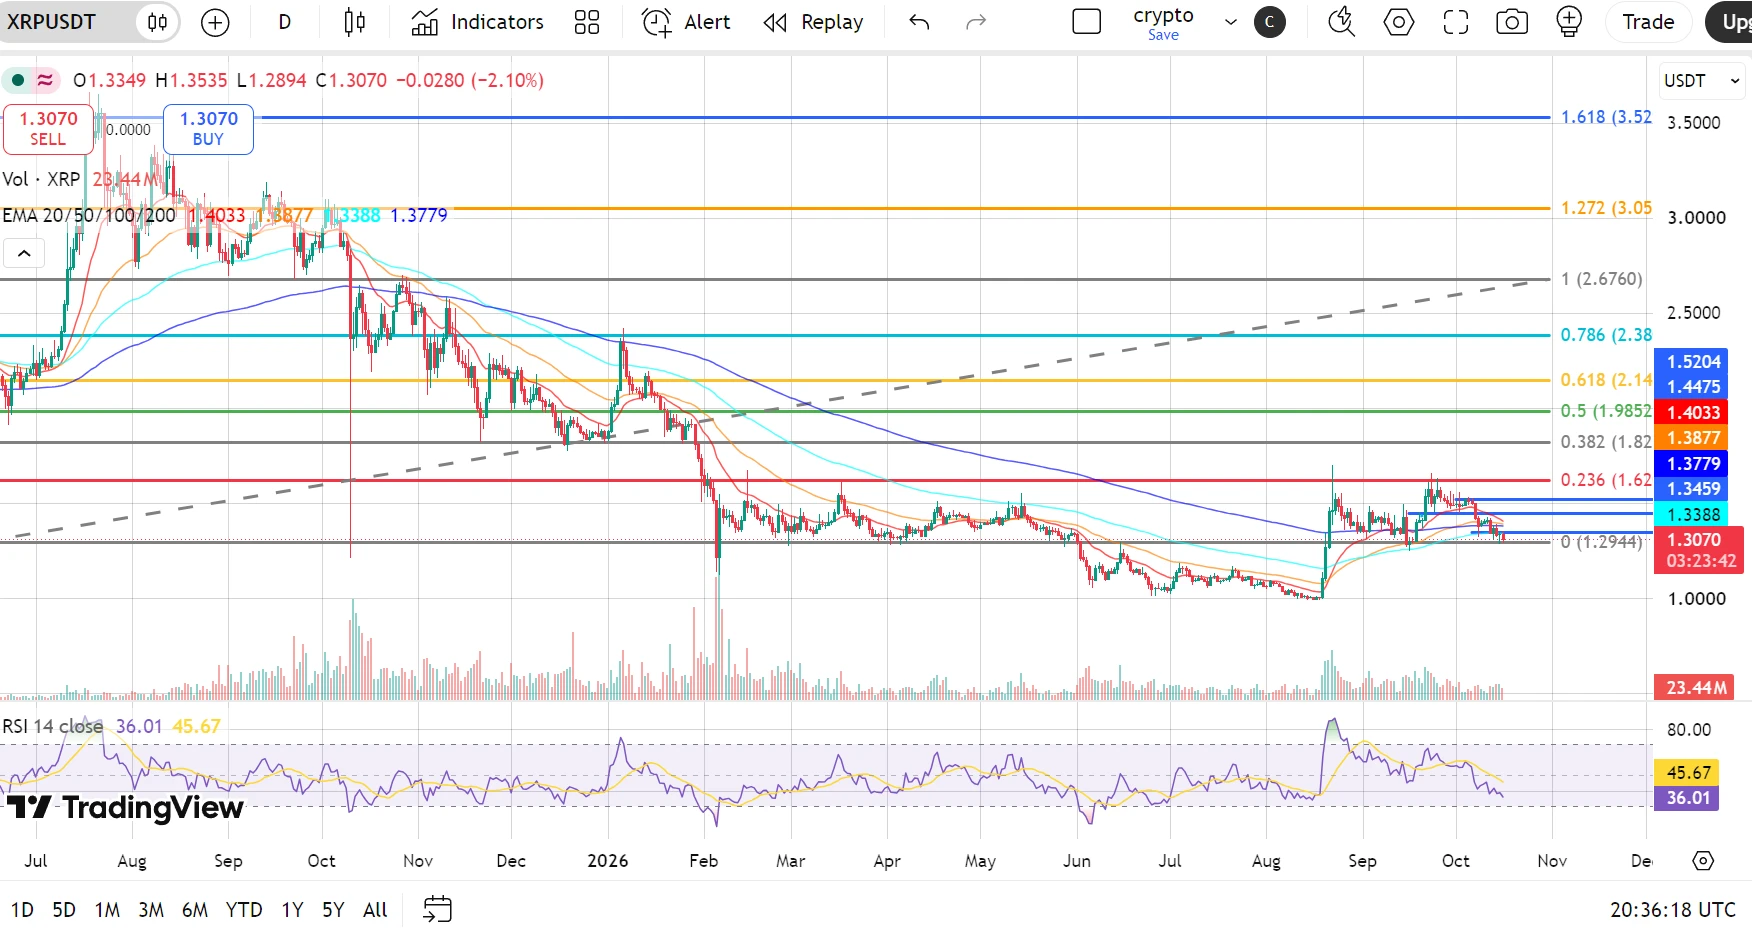This screenshot has height=933, width=1752.
Task: Select the YTD time range
Action: click(244, 910)
